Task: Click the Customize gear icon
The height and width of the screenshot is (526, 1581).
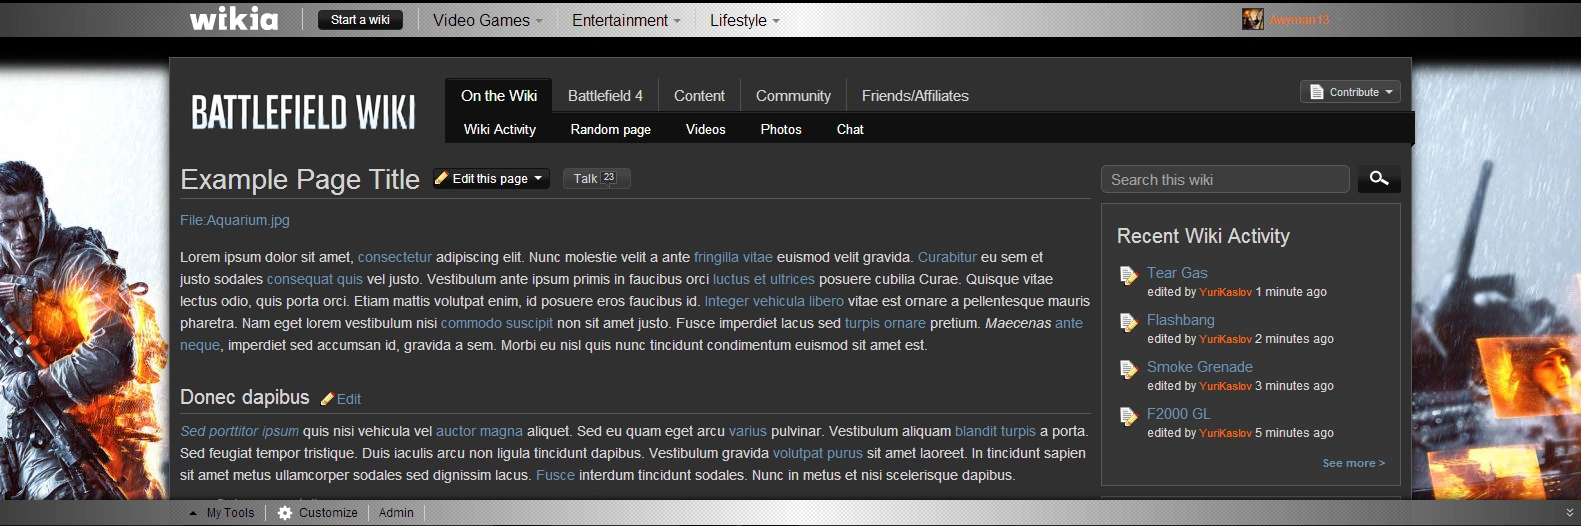Action: (x=285, y=513)
